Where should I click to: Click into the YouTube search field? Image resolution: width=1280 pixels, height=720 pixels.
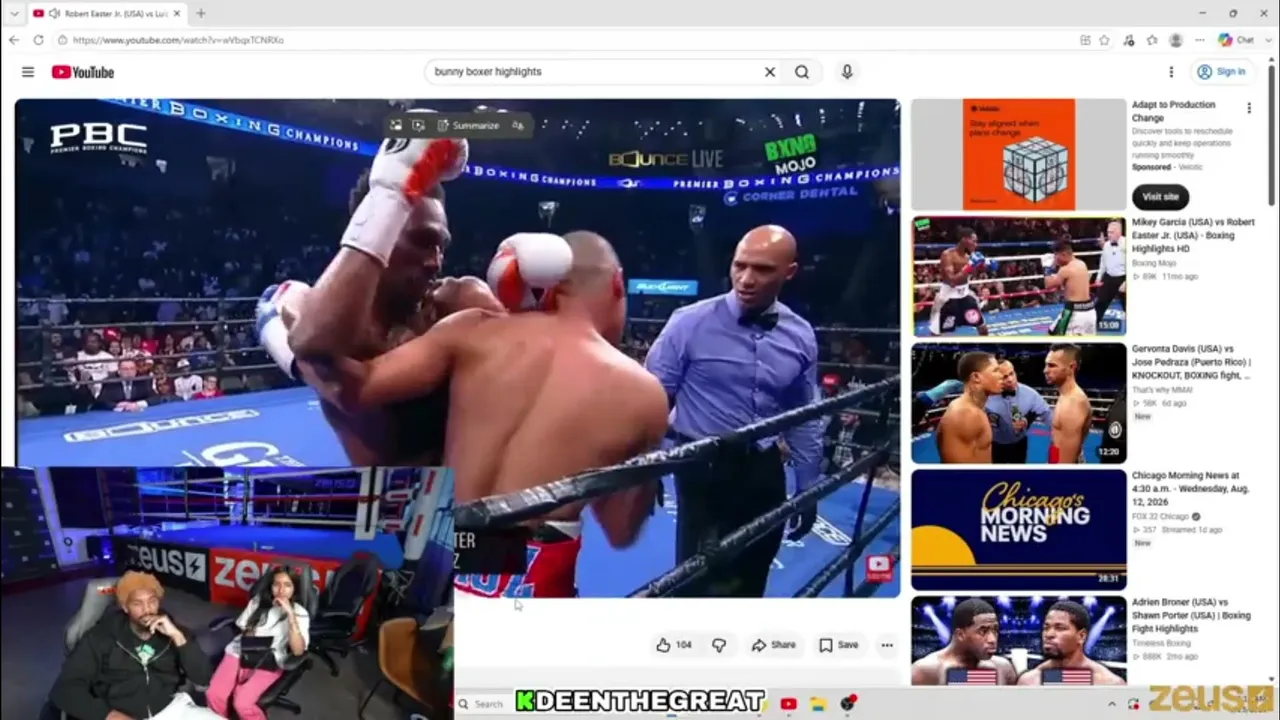[595, 72]
